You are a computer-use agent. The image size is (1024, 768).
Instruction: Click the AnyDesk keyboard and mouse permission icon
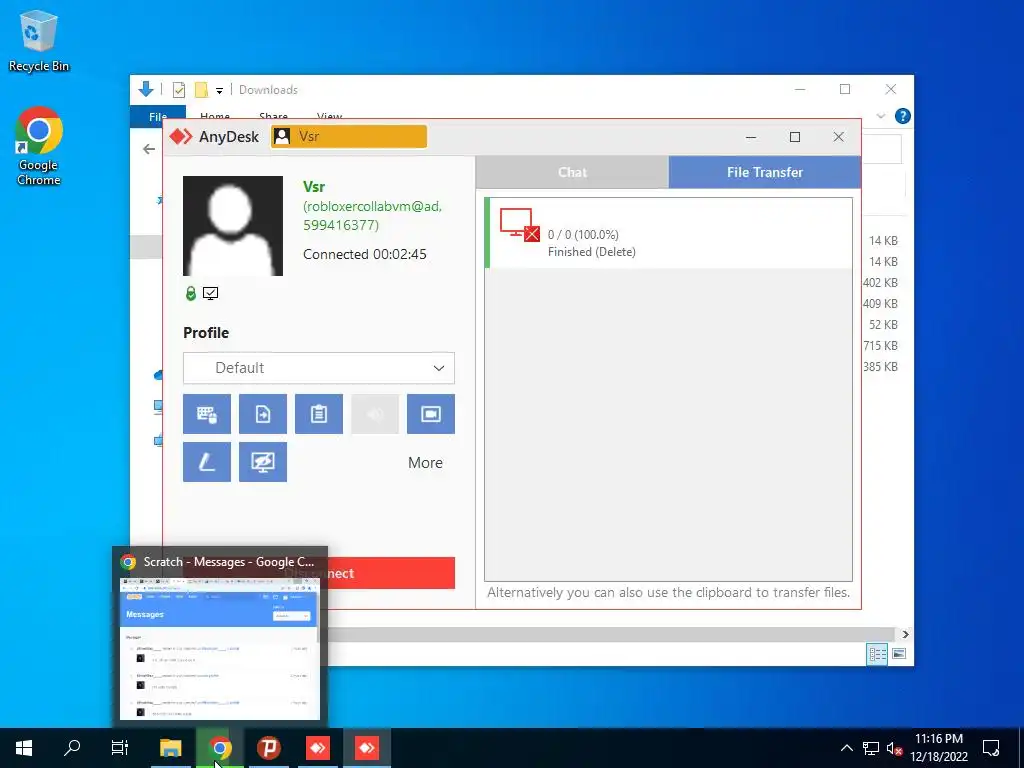coord(206,414)
